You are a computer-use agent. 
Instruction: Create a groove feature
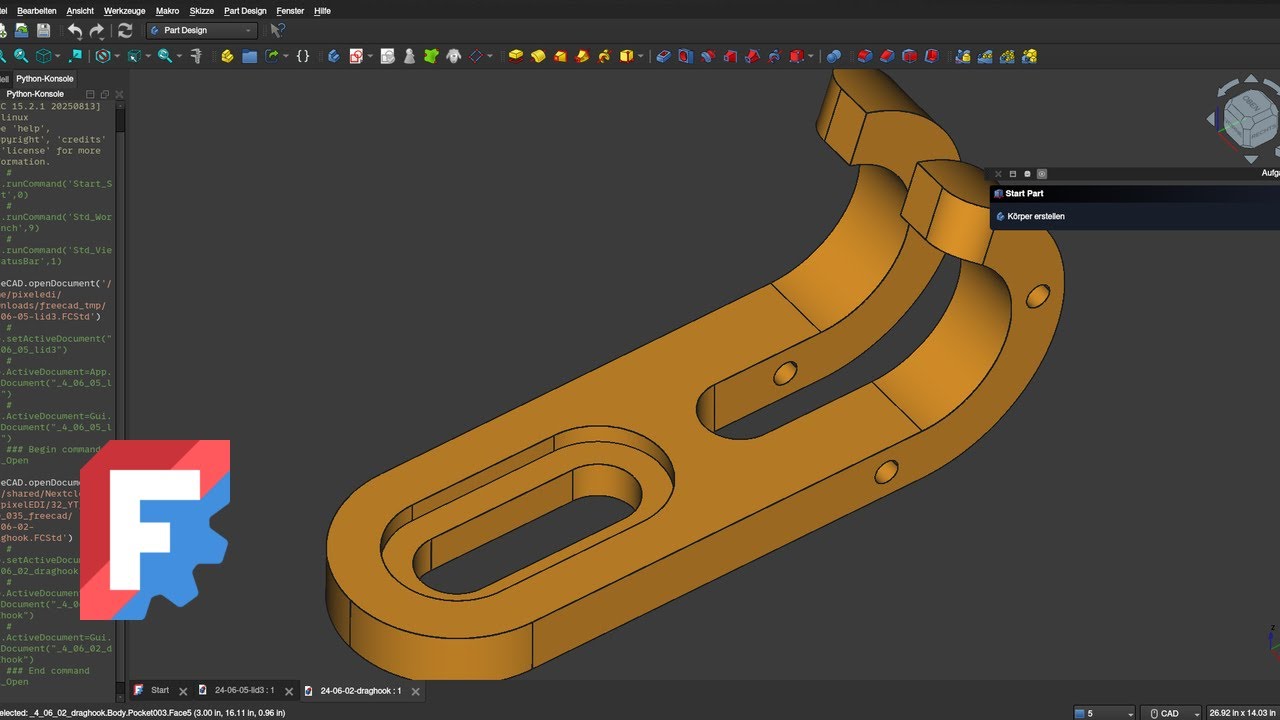tap(708, 56)
